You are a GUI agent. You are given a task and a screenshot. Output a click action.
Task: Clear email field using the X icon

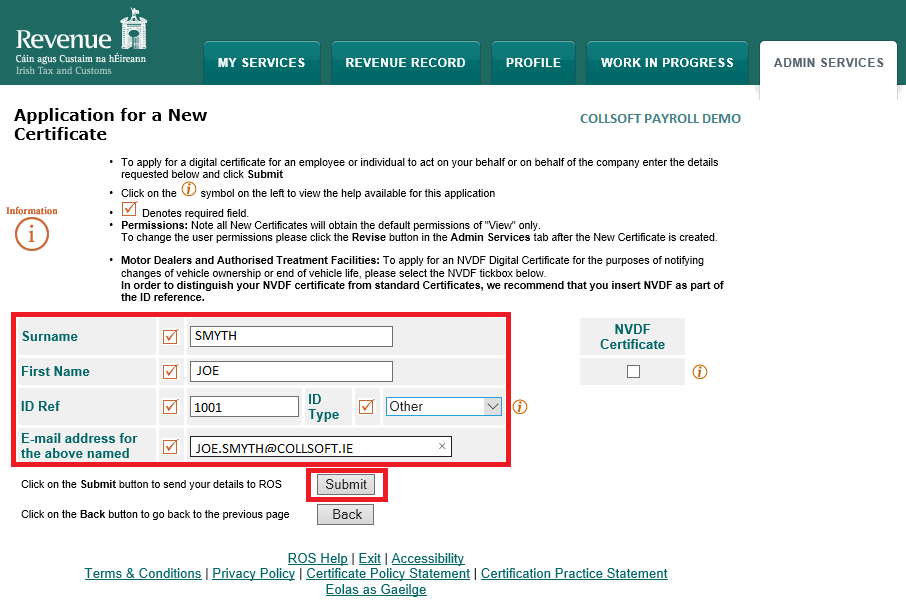coord(442,447)
